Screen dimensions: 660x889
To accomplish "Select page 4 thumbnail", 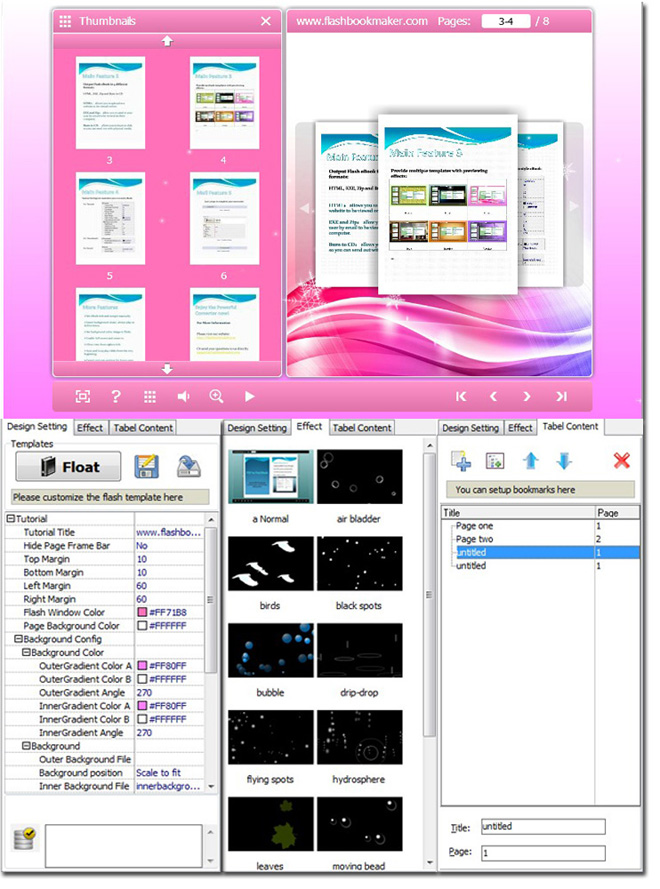I will click(225, 103).
